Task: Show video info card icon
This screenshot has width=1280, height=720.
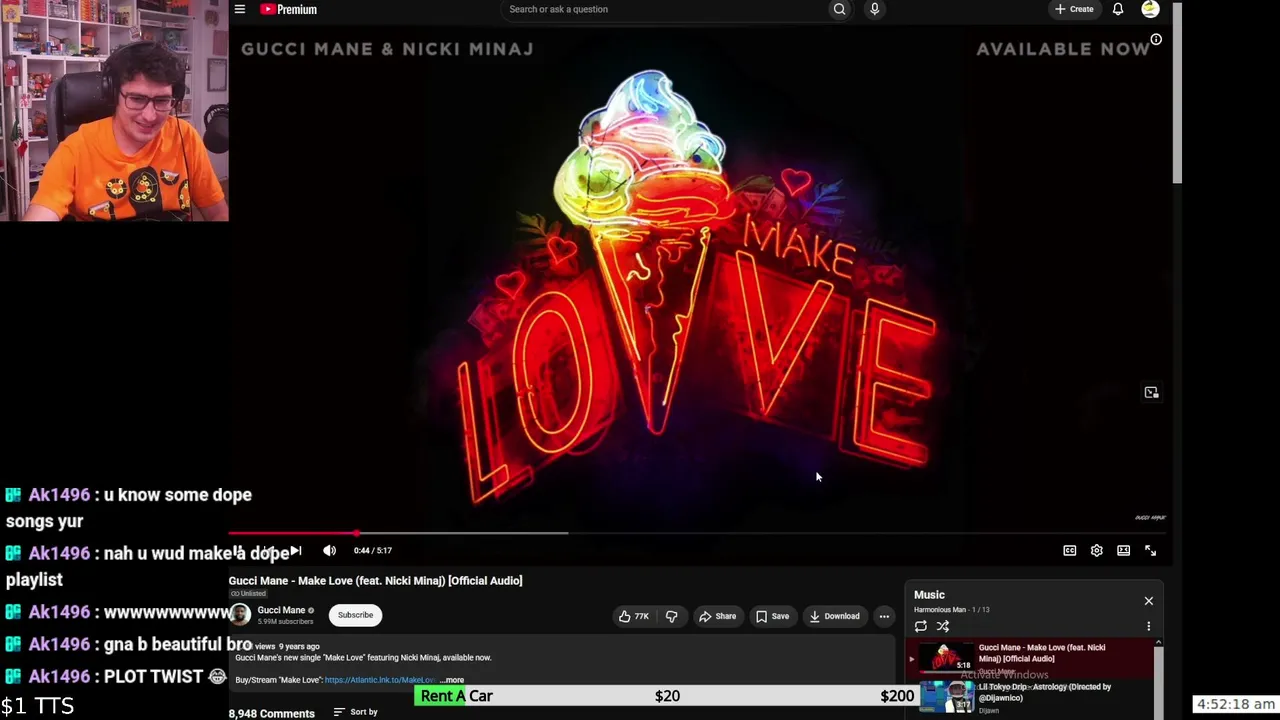Action: click(1156, 40)
